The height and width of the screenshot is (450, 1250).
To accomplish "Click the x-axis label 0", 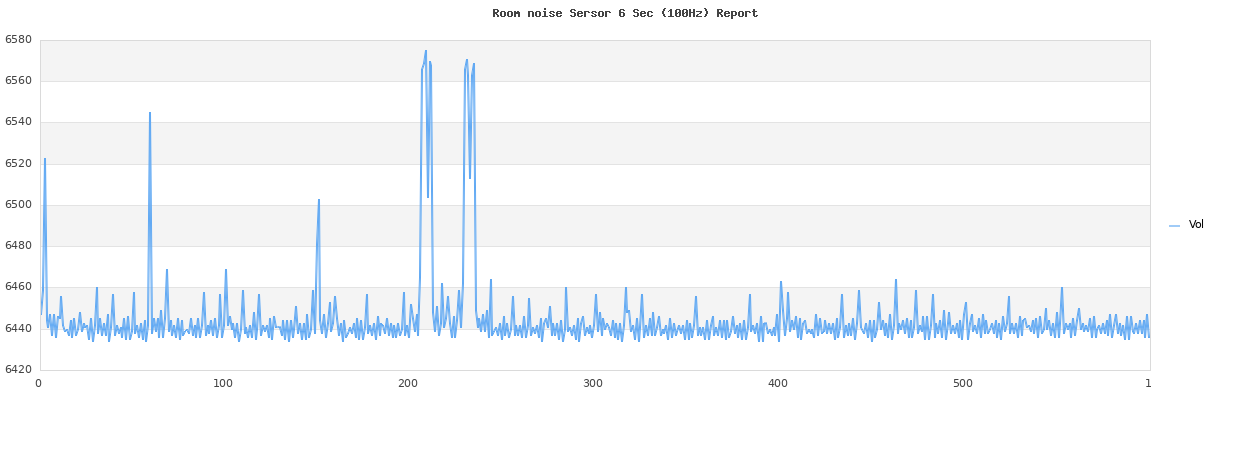I will 39,383.
